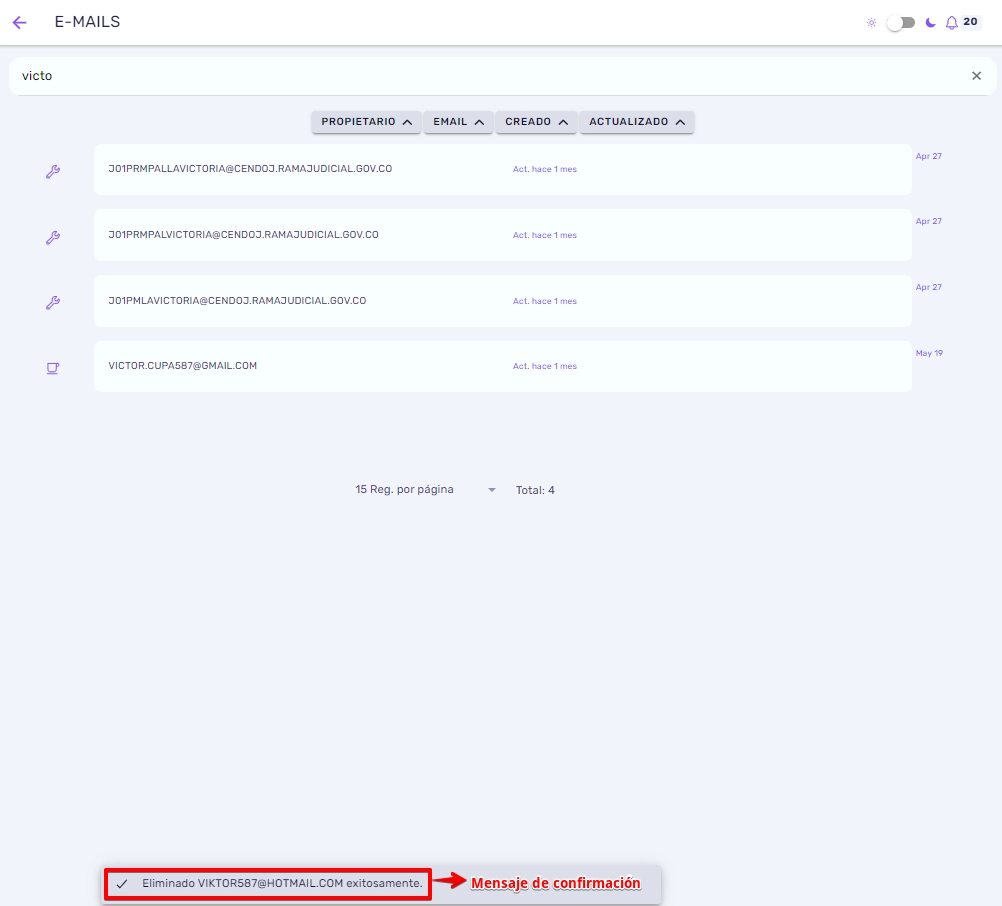Image resolution: width=1002 pixels, height=906 pixels.
Task: Click the moon dark-mode icon
Action: click(930, 23)
